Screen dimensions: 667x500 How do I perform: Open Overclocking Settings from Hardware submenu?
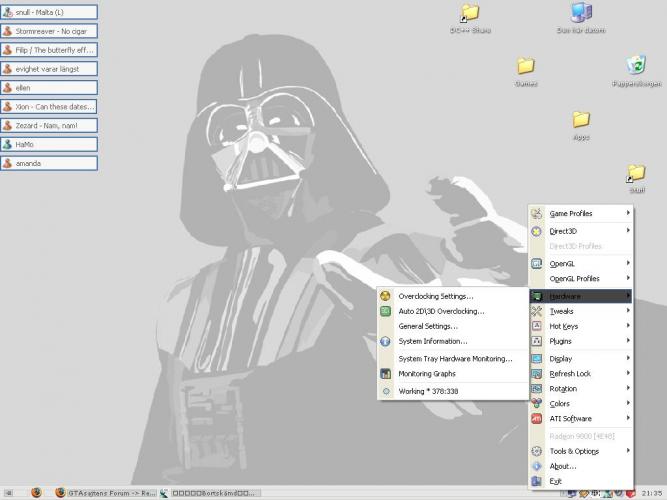[x=435, y=296]
